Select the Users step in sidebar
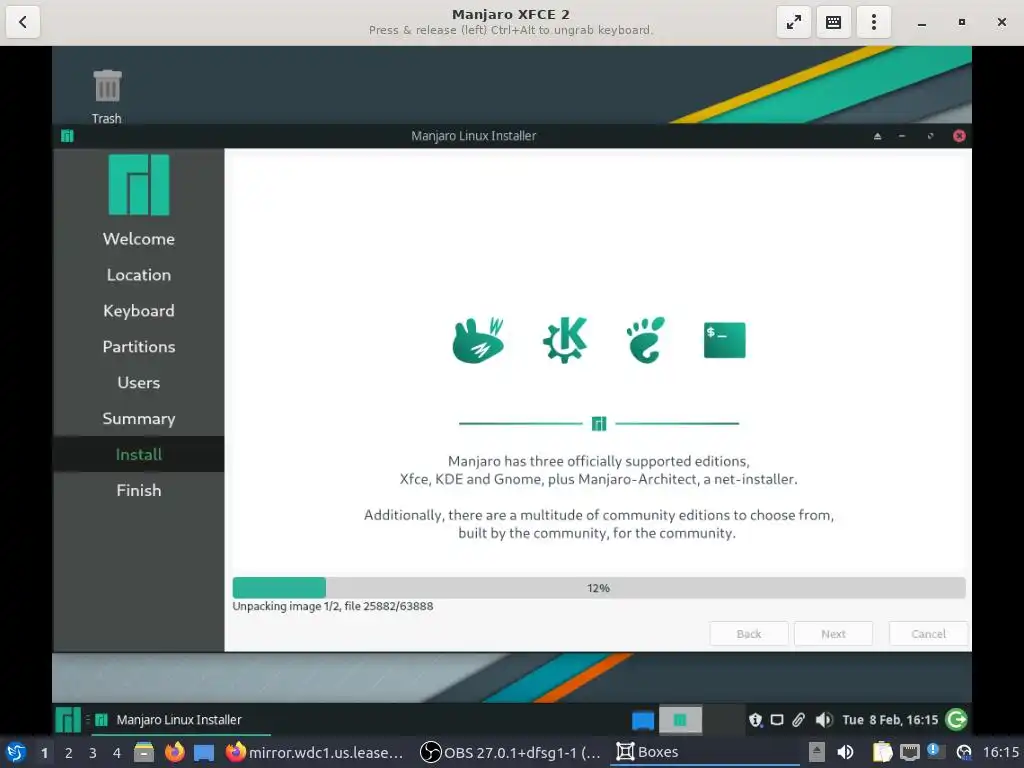 click(138, 383)
